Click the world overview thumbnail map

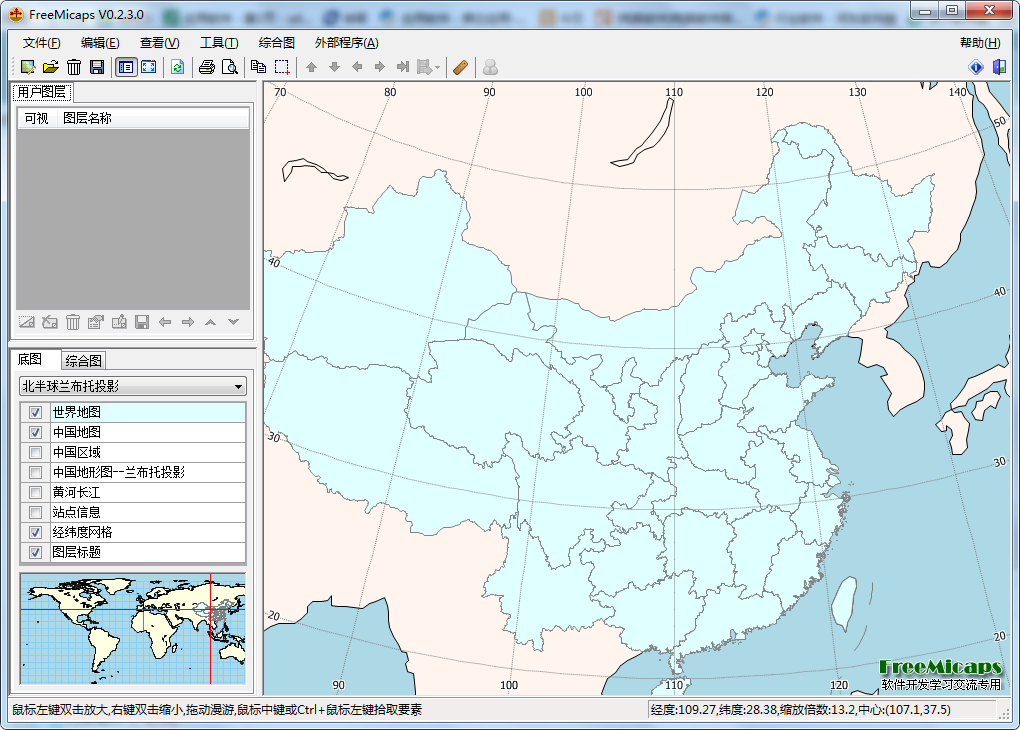pyautogui.click(x=133, y=629)
